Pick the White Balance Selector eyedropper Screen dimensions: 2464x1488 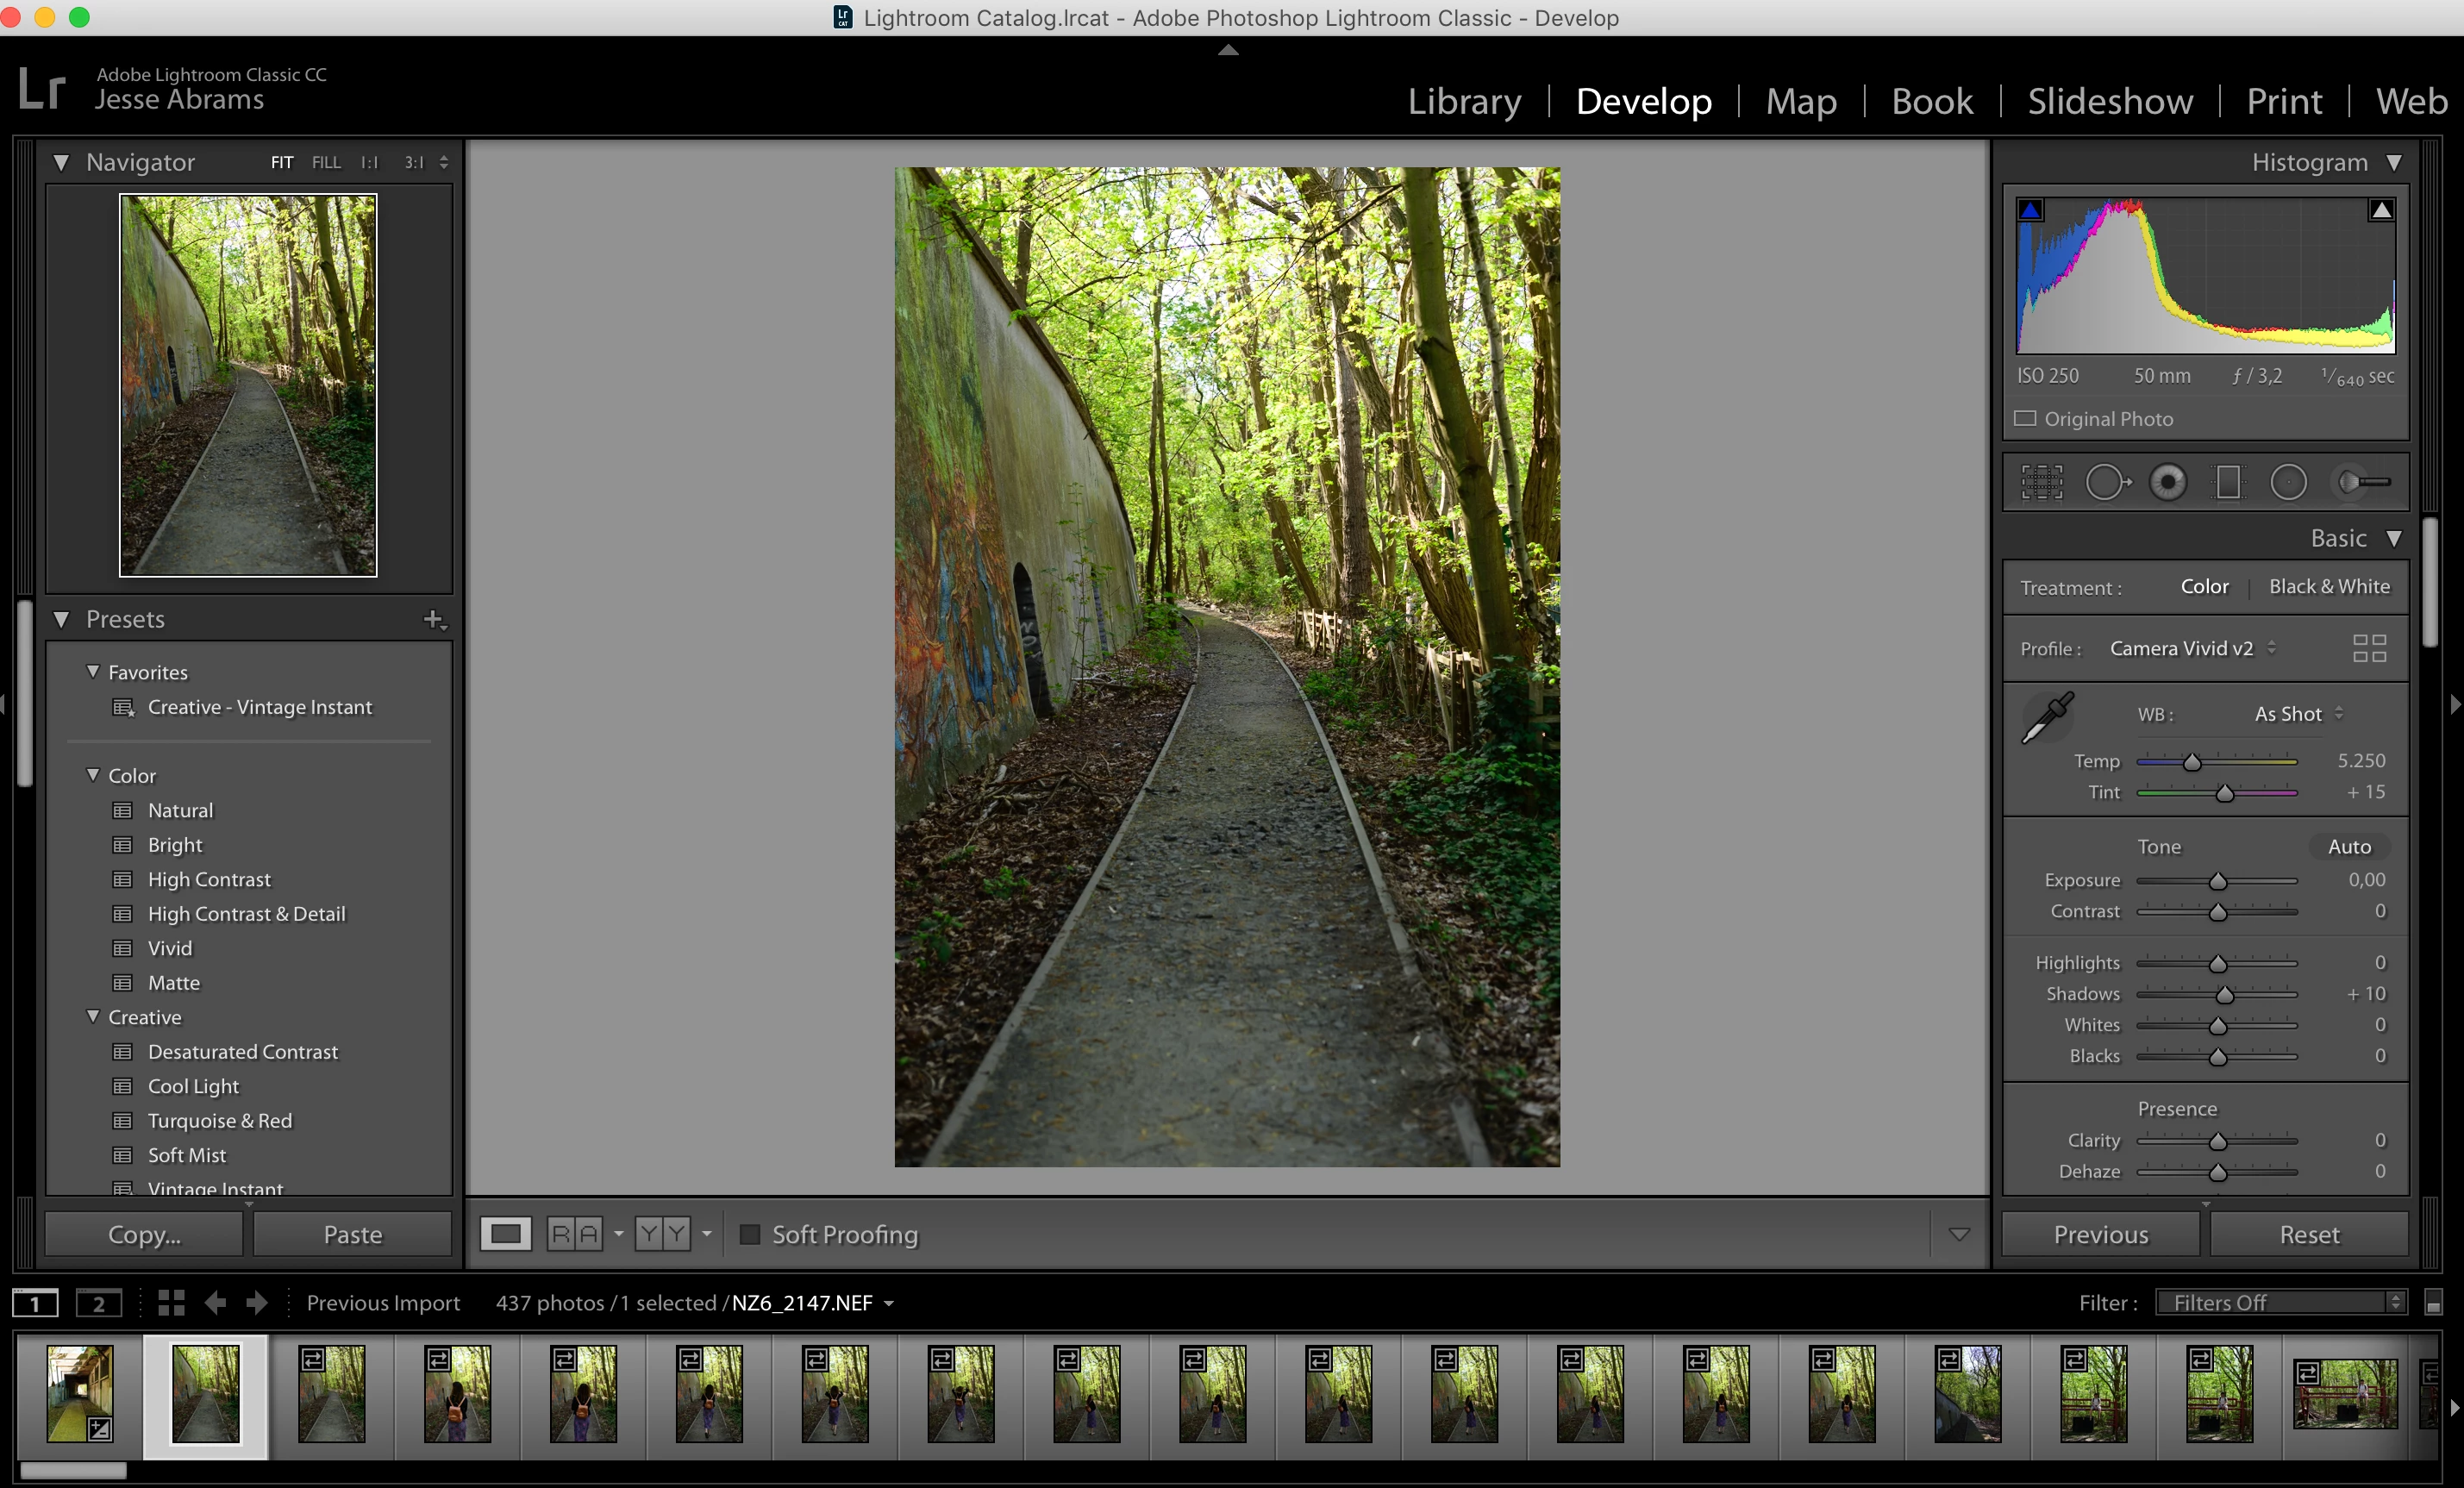coord(2047,718)
